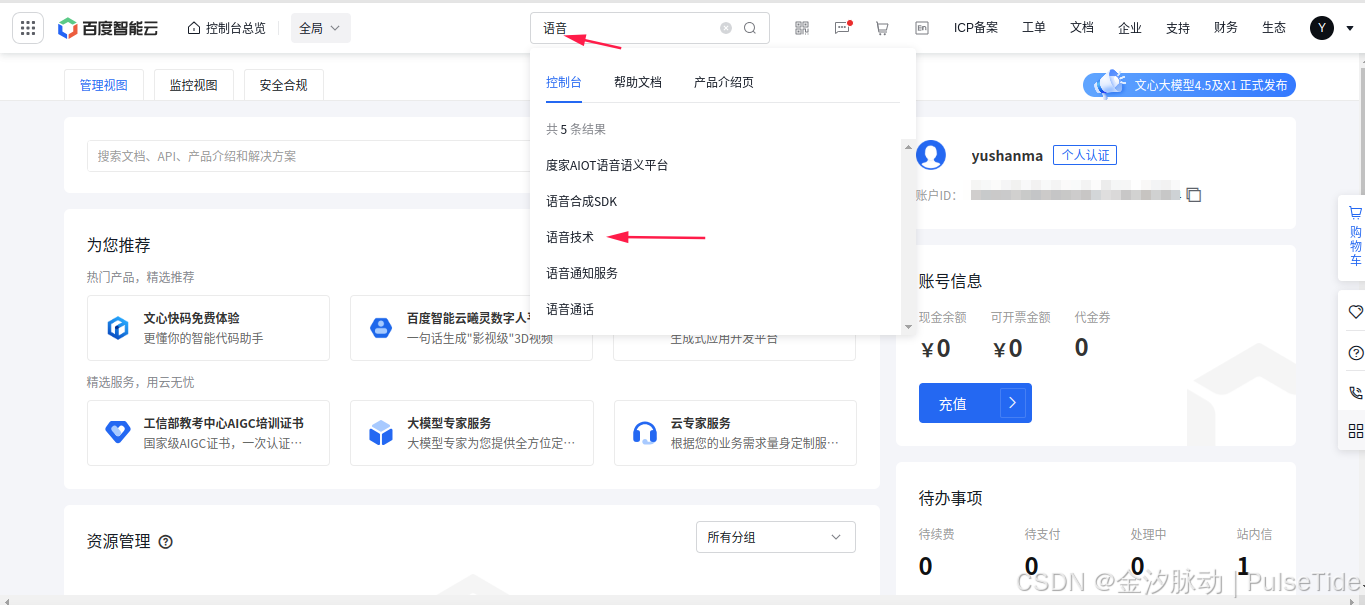Click the magnifier search icon

(750, 28)
